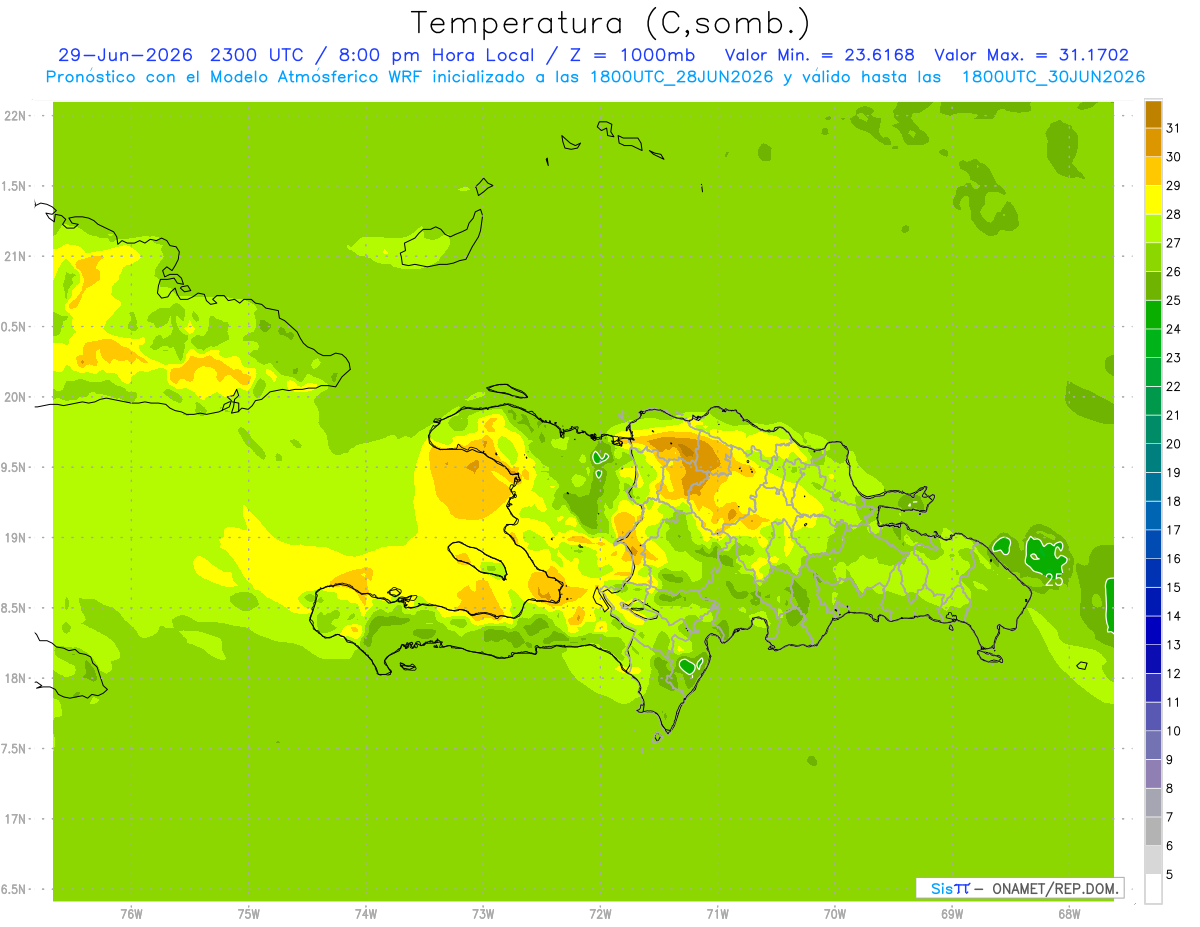
Task: Click the "22N" latitude label
Action: pos(16,116)
